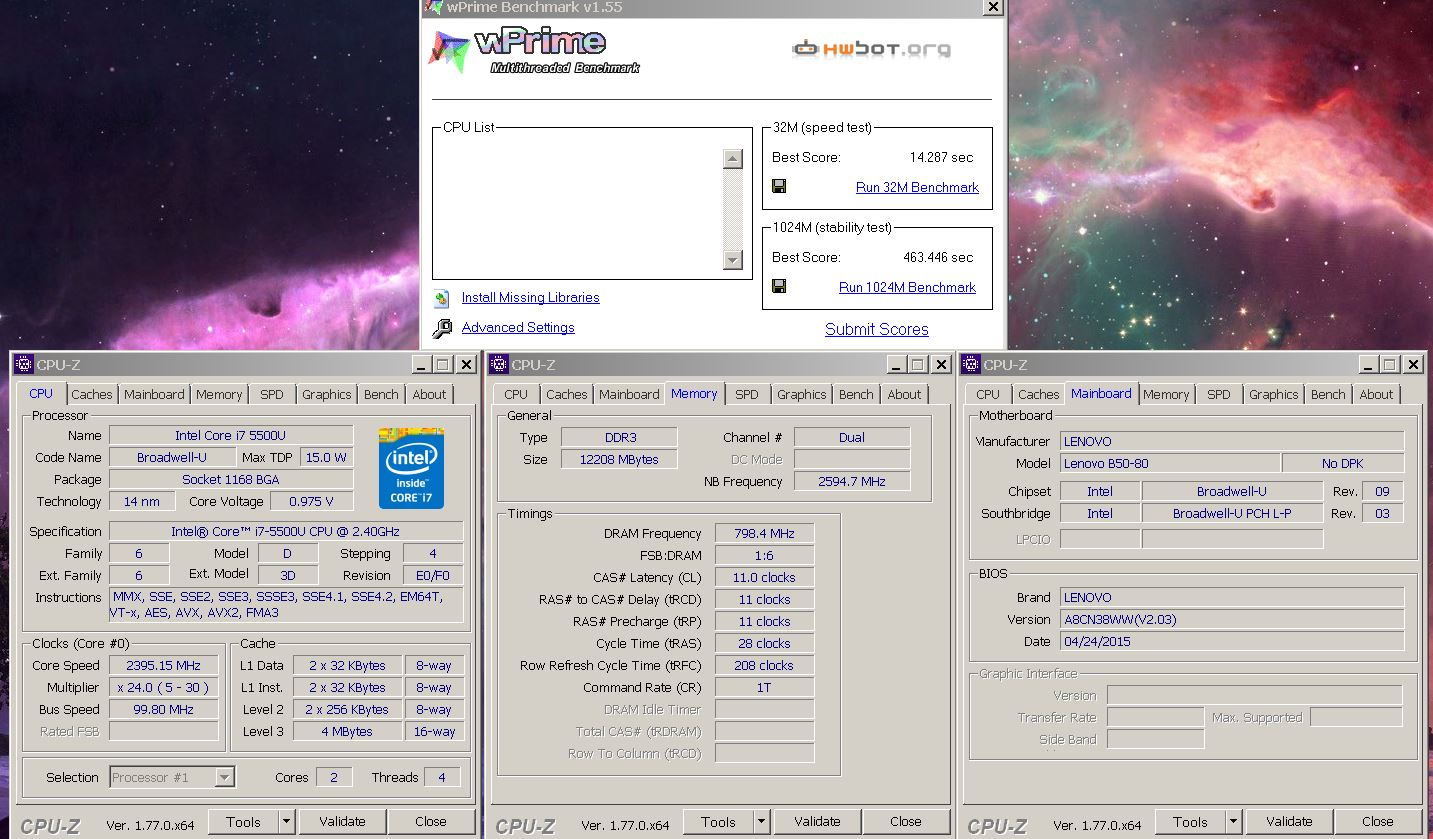Image resolution: width=1433 pixels, height=839 pixels.
Task: Open SPD tab in Memory CPU-Z window
Action: [x=747, y=394]
